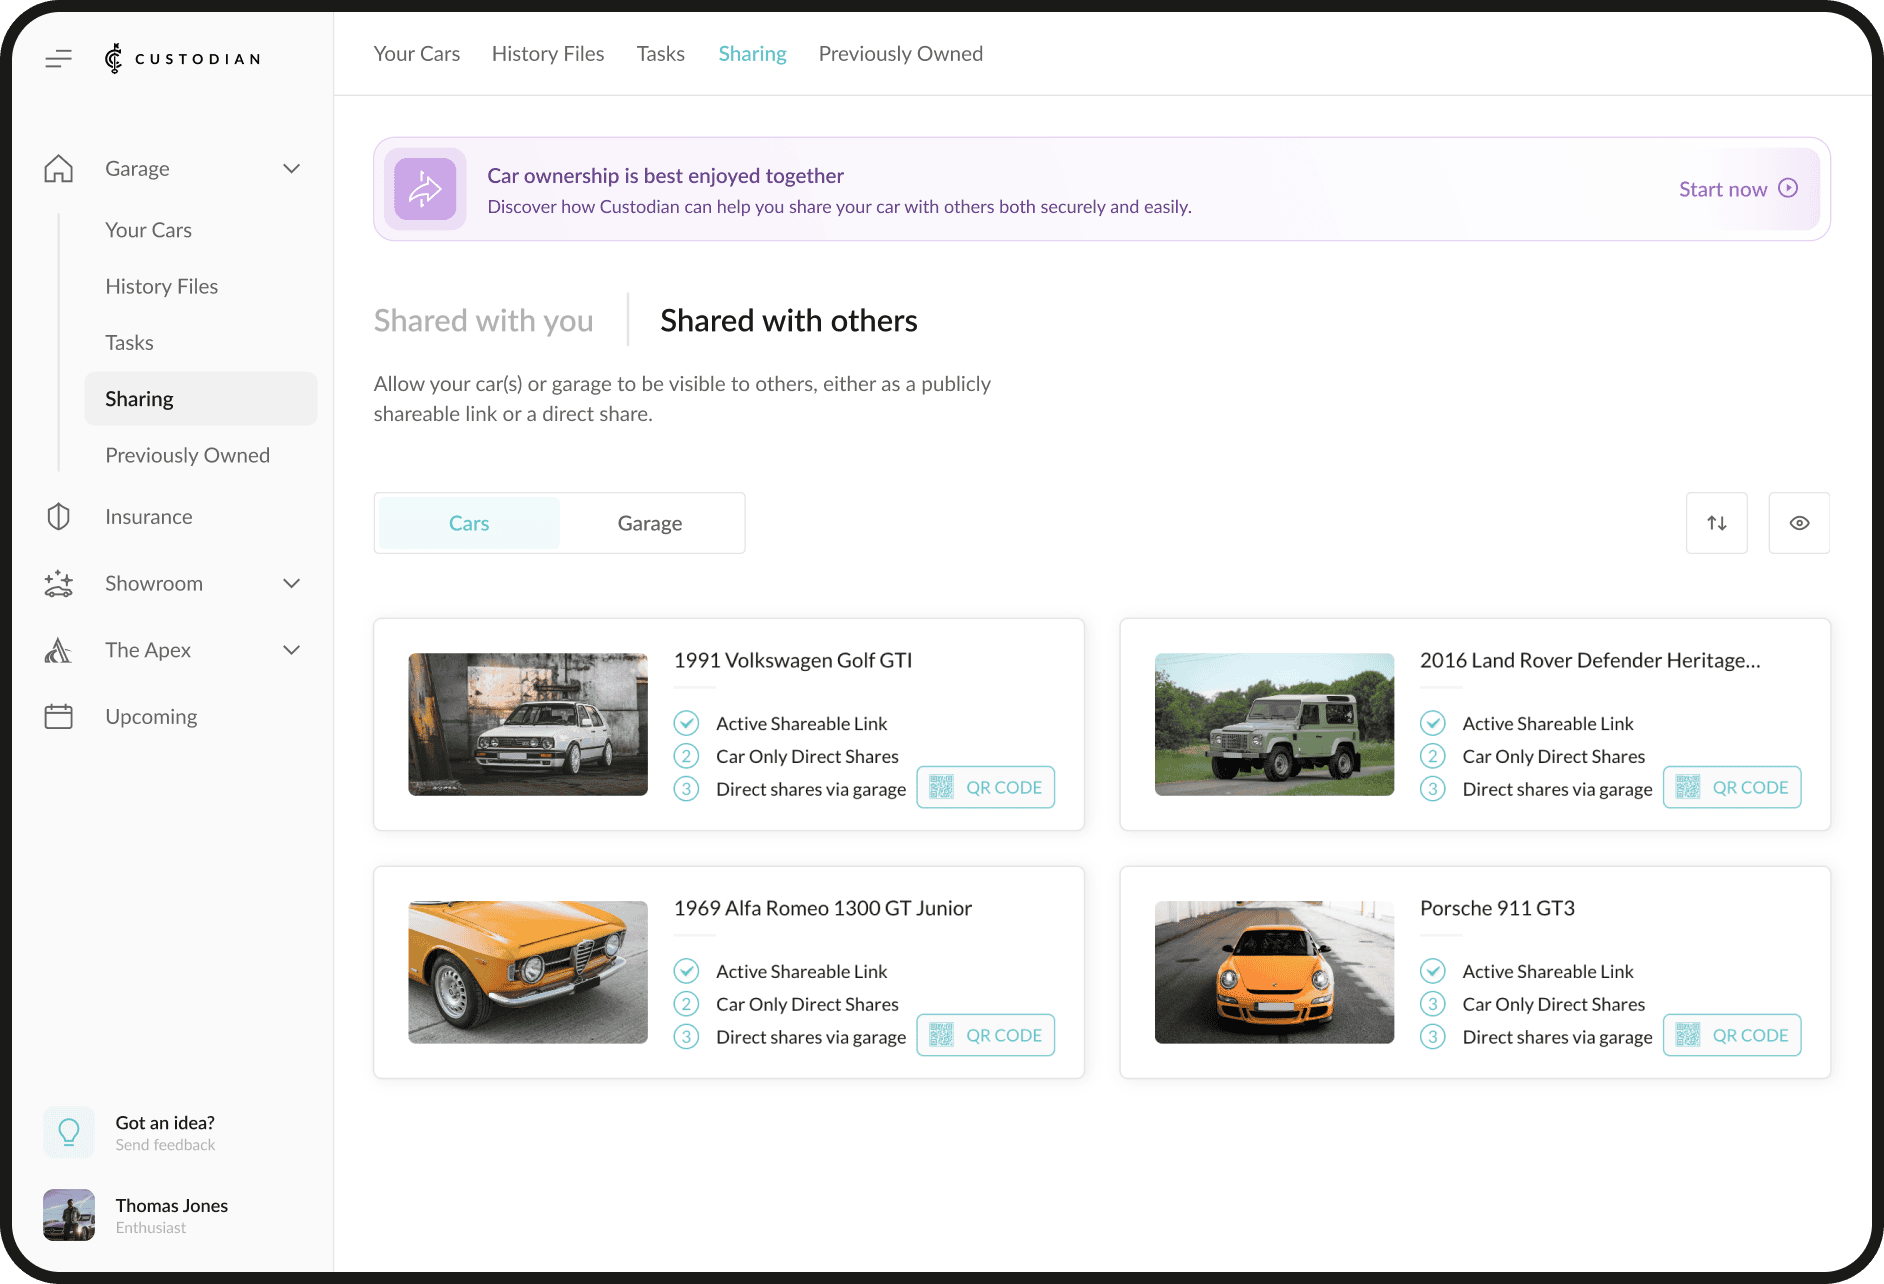Screen dimensions: 1884x1284
Task: Click Golf GTI Active Shareable Link checkmark
Action: point(686,723)
